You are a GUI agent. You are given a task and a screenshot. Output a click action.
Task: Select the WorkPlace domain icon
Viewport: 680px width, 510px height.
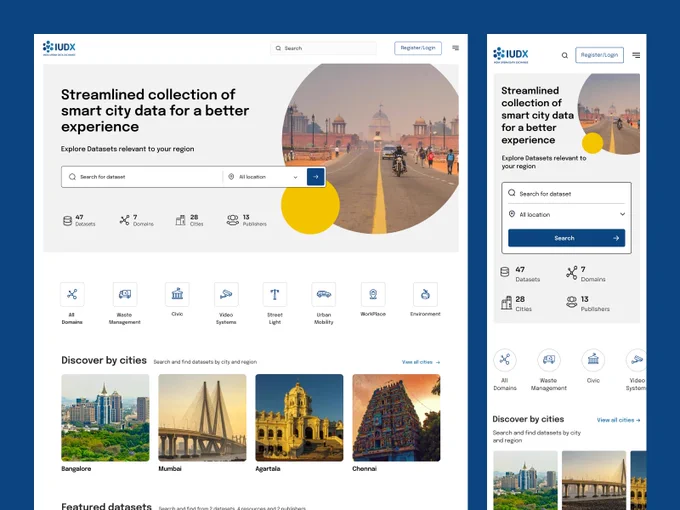pos(373,294)
